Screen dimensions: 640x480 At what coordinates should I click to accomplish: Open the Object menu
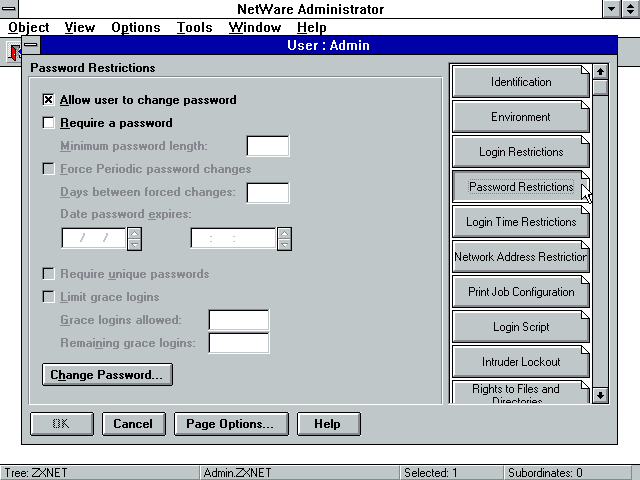[x=29, y=27]
